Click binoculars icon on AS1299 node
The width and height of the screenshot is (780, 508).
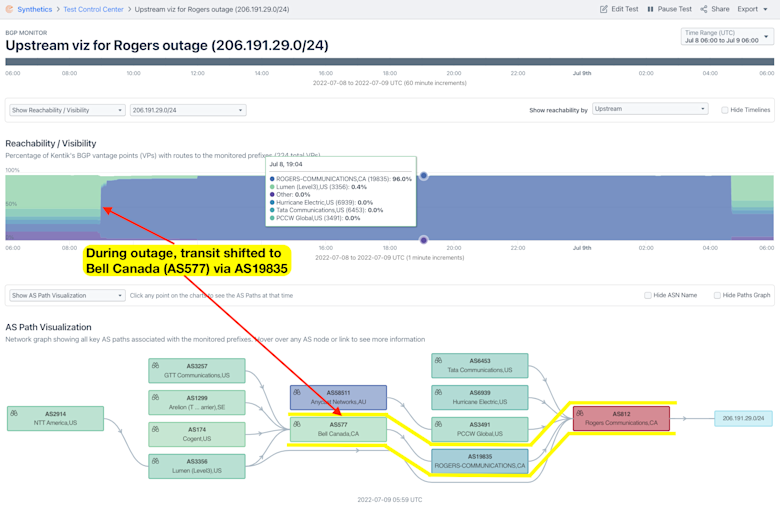pyautogui.click(x=155, y=397)
